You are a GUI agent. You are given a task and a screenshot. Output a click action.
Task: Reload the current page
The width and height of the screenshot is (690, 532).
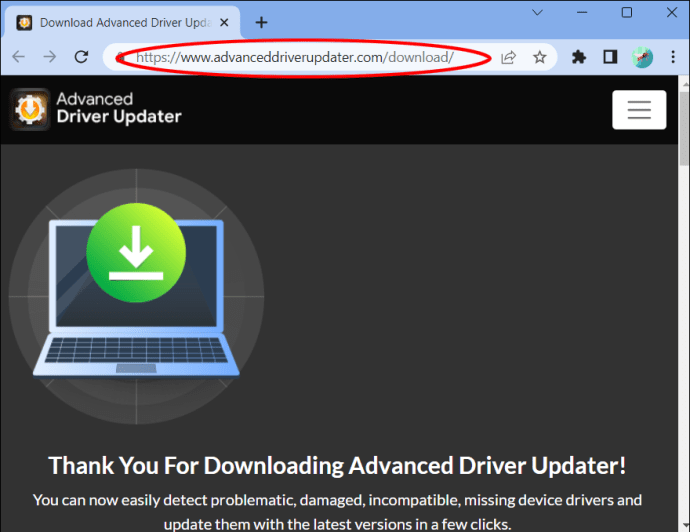coord(81,57)
